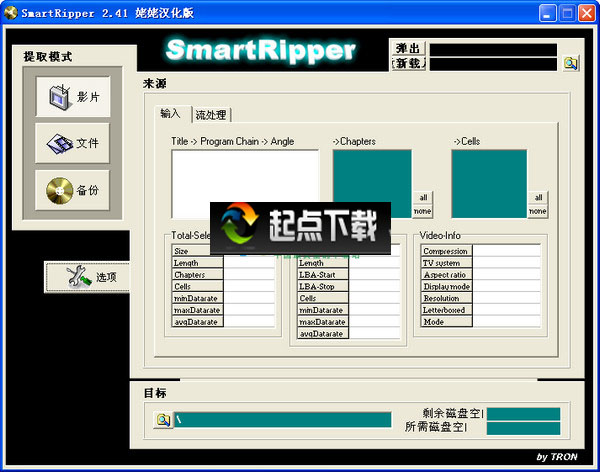This screenshot has height=472, width=600.
Task: Select the 影片 (Movie) extraction mode
Action: [73, 97]
